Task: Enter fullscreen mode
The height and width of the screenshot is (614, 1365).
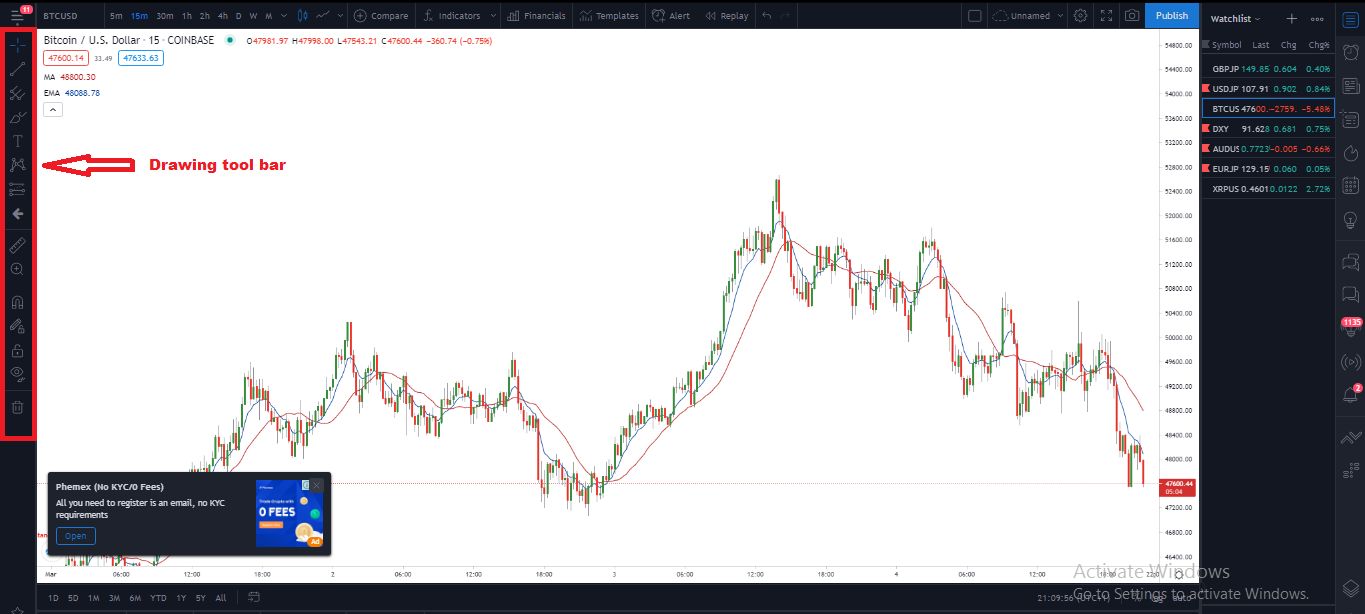Action: pos(1106,16)
